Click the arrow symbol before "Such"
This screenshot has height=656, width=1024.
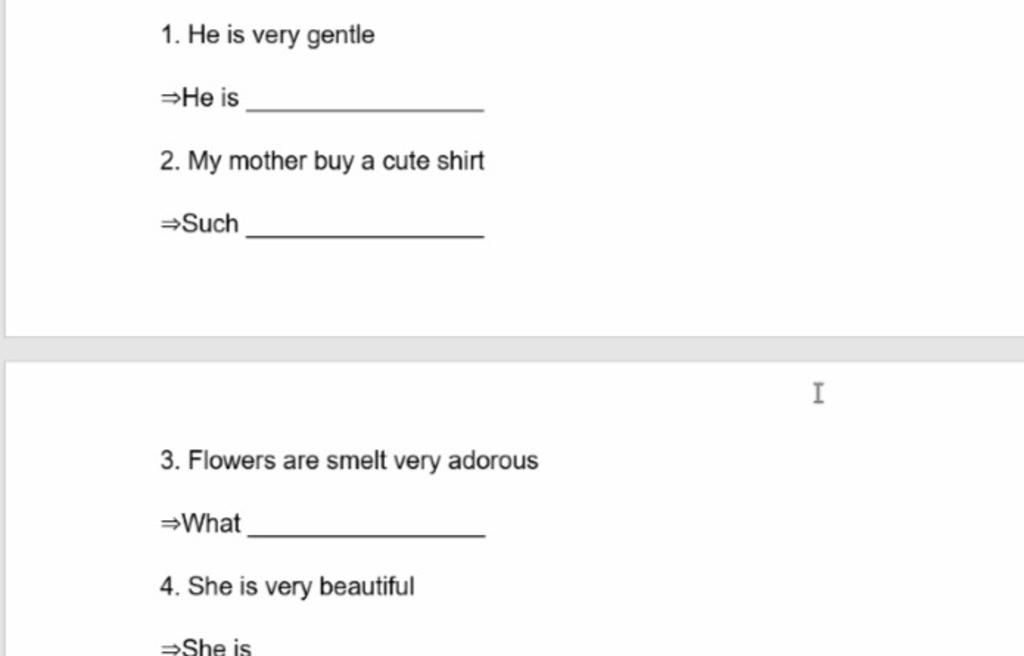(x=170, y=224)
